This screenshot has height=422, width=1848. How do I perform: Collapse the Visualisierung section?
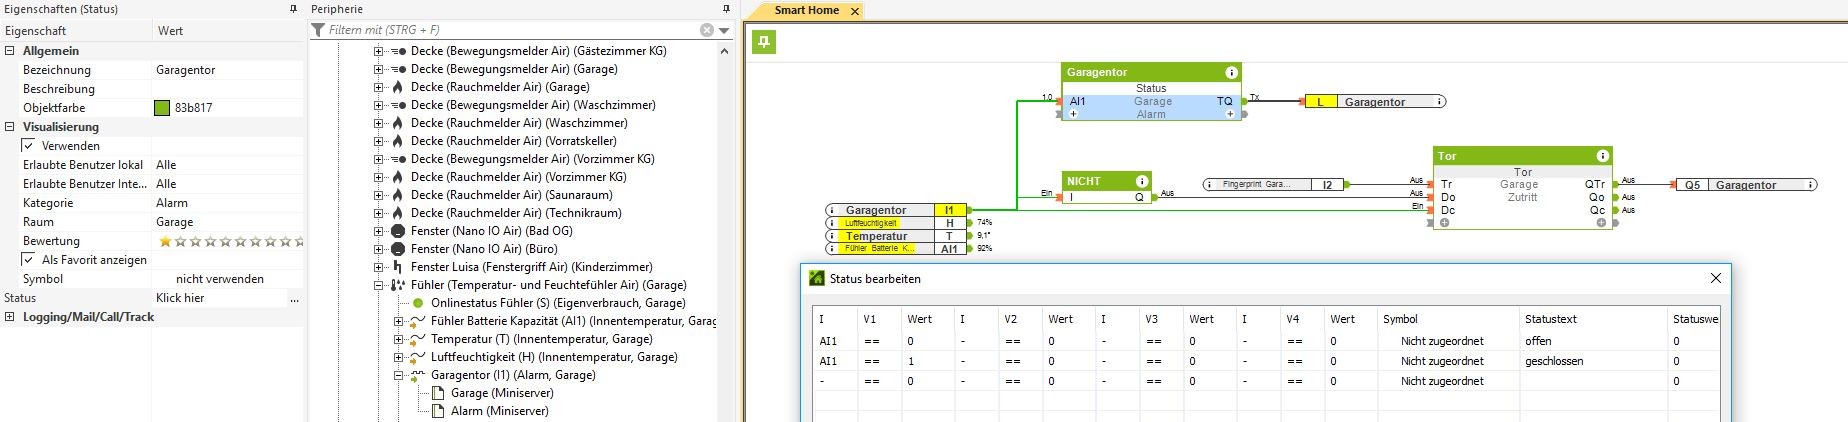coord(10,127)
